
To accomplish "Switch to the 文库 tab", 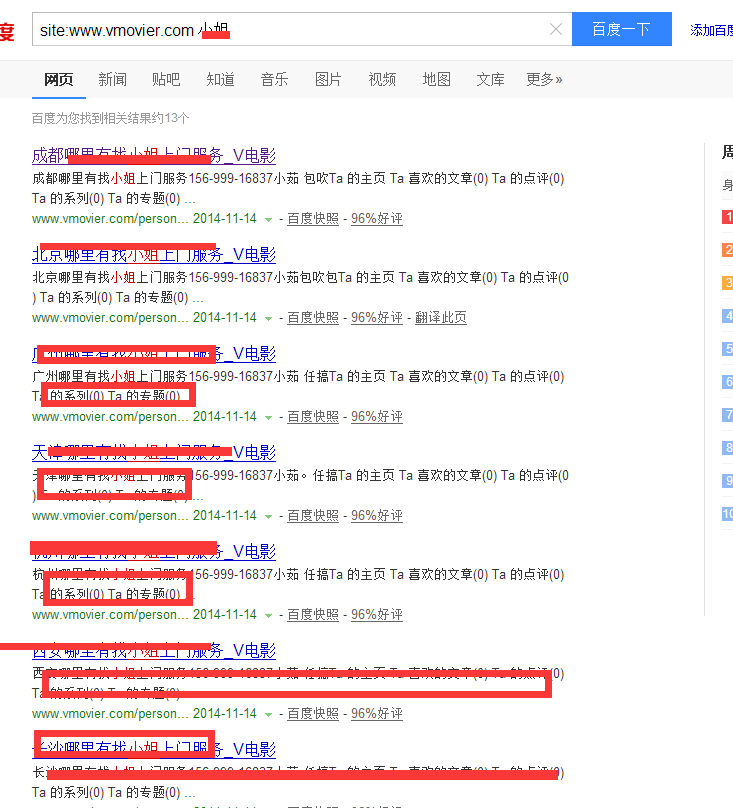I will tap(490, 79).
